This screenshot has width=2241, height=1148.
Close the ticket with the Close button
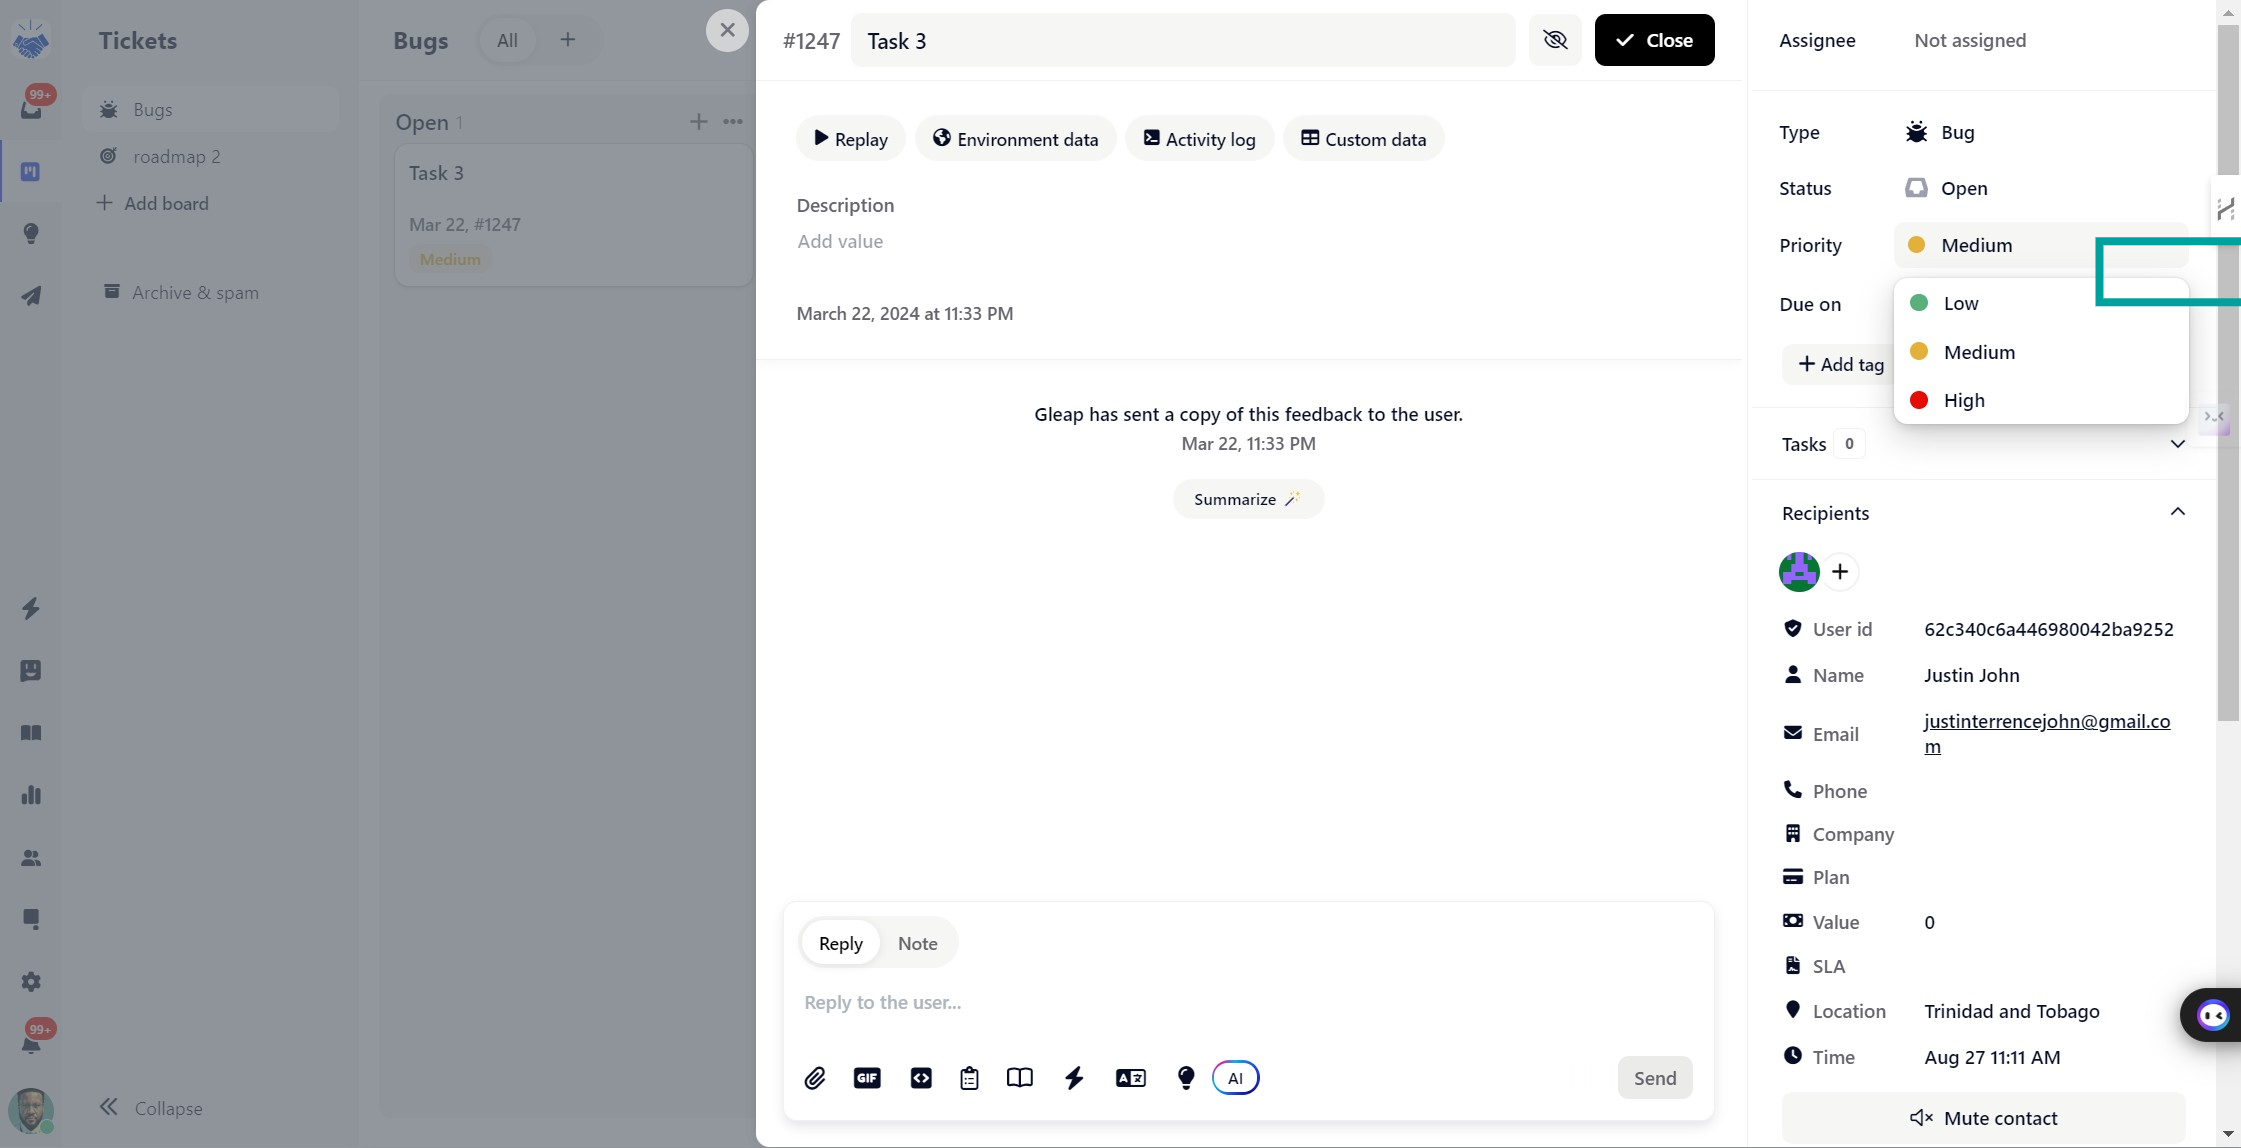tap(1654, 40)
